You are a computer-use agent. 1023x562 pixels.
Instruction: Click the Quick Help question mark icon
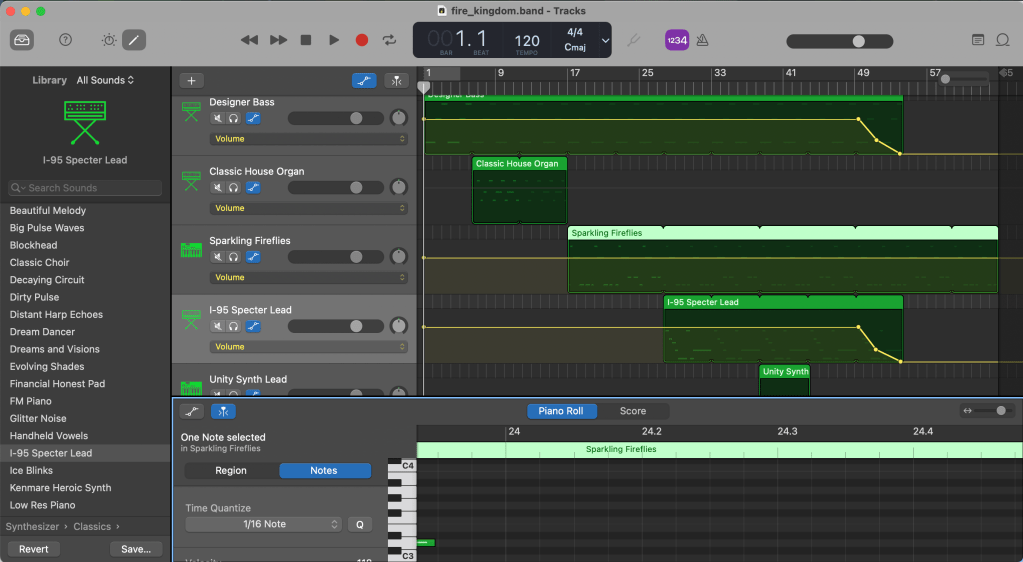click(x=65, y=40)
